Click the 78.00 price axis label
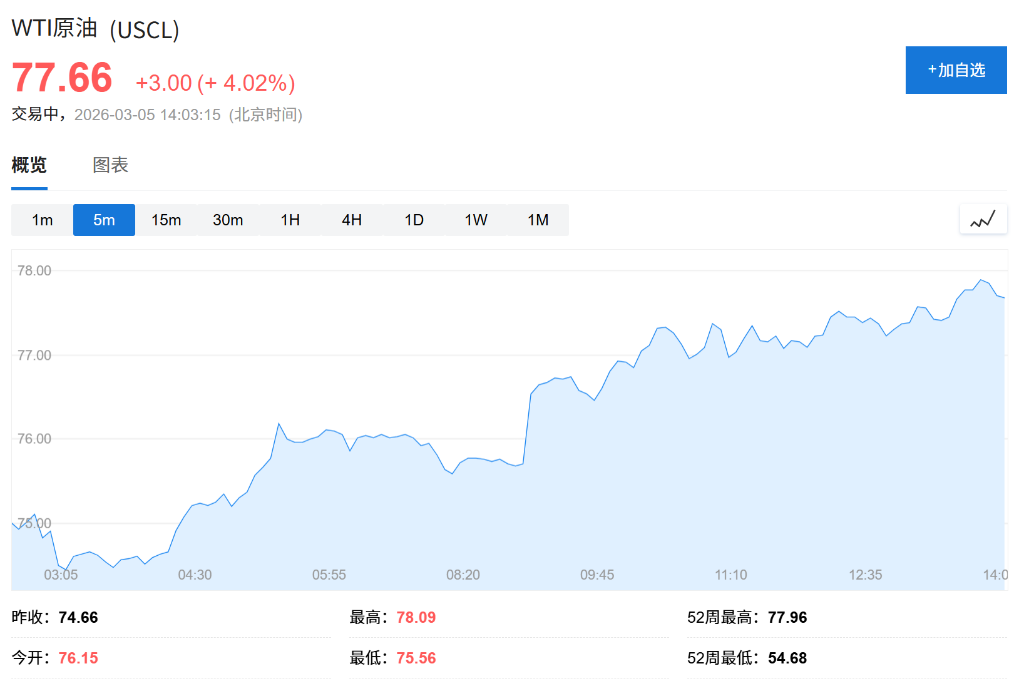1024x682 pixels. click(x=35, y=270)
